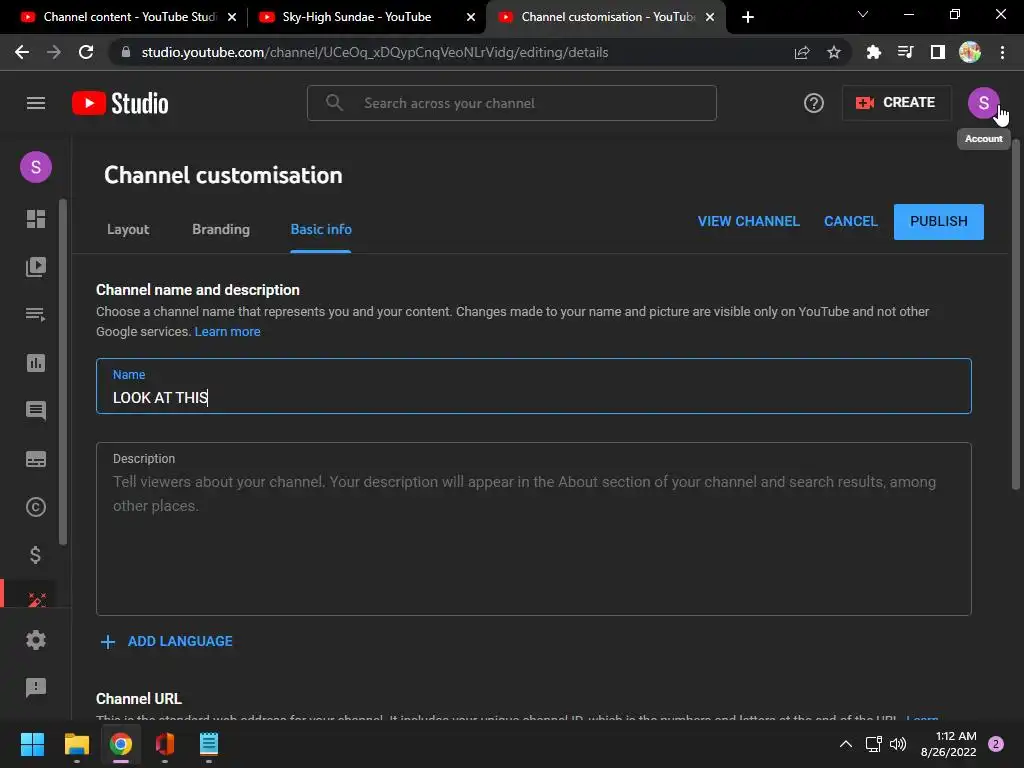The height and width of the screenshot is (768, 1024).
Task: Open the hamburger navigation menu
Action: [36, 103]
